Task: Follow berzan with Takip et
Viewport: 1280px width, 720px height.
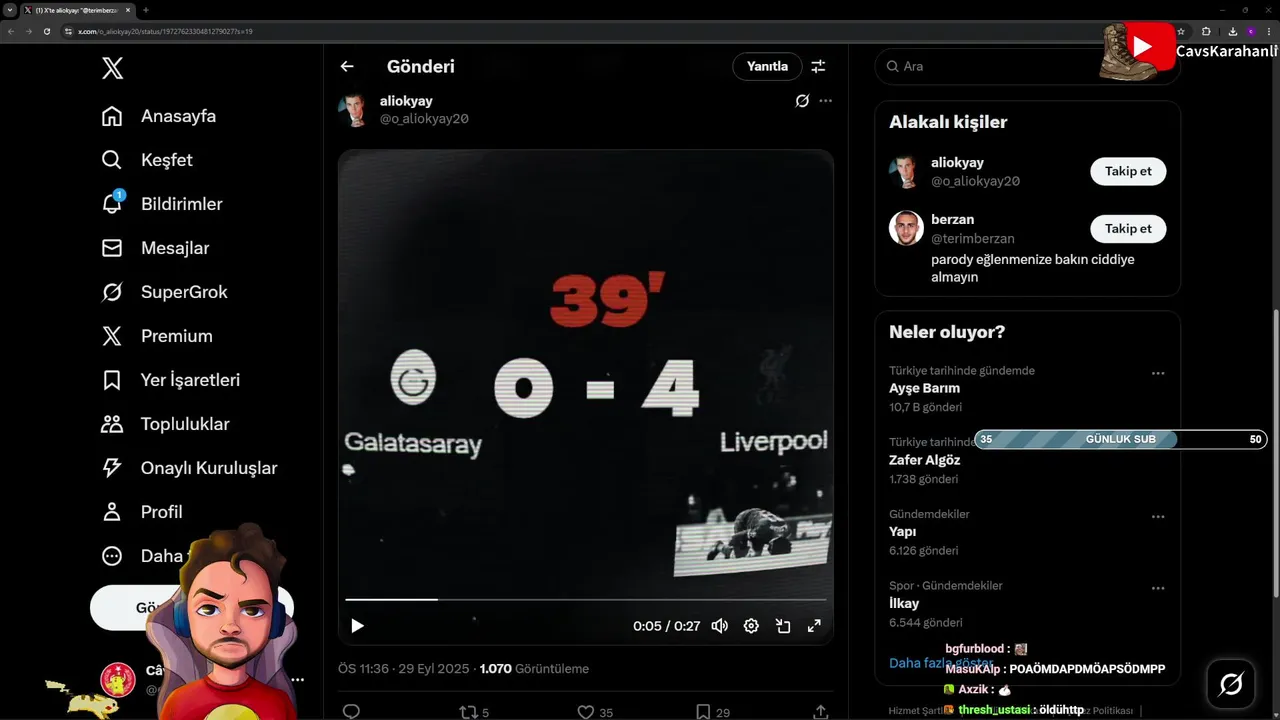Action: click(1128, 229)
